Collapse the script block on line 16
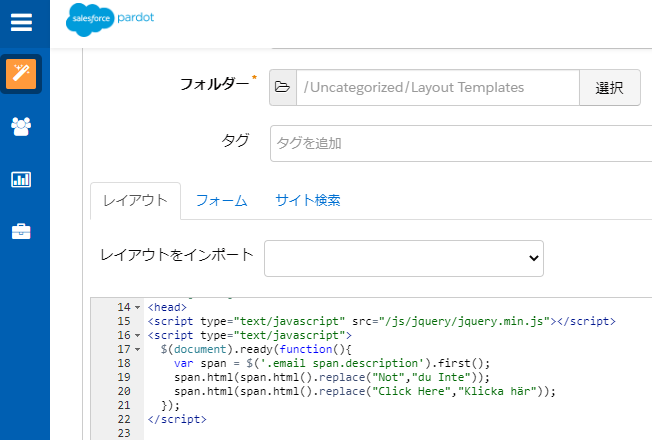 coord(138,335)
